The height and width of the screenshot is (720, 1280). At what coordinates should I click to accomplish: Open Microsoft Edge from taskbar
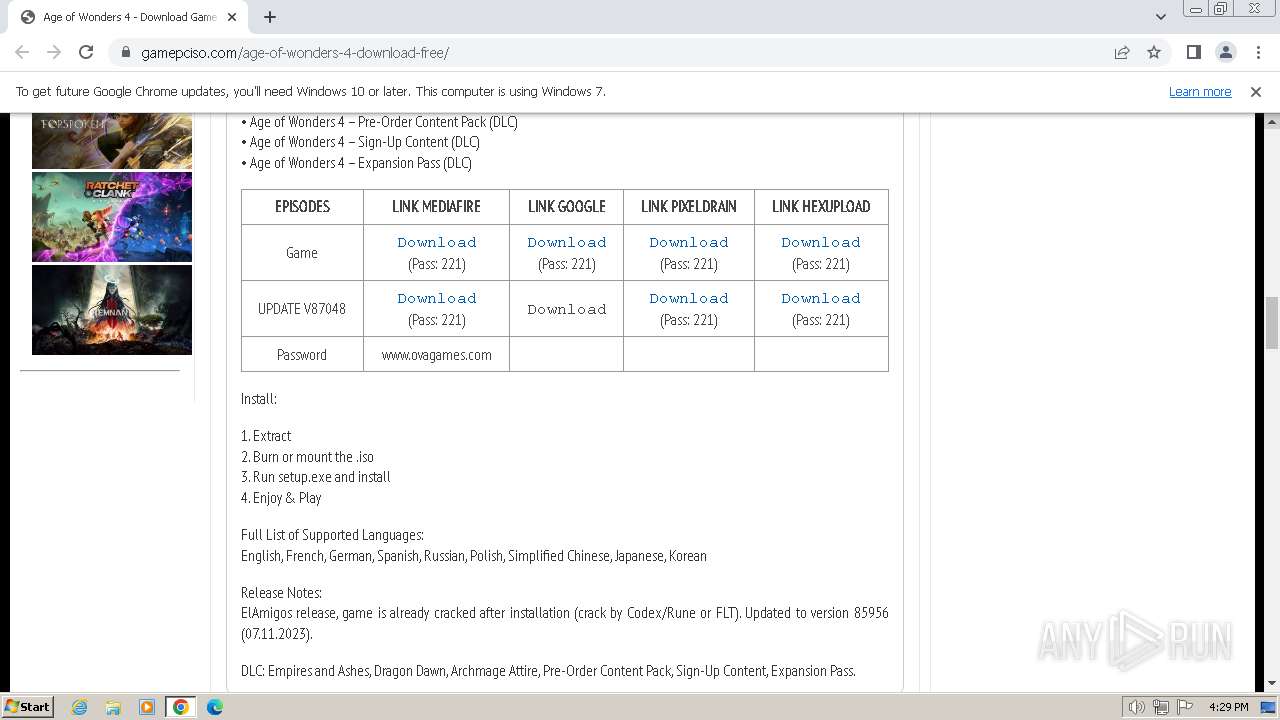(x=215, y=707)
